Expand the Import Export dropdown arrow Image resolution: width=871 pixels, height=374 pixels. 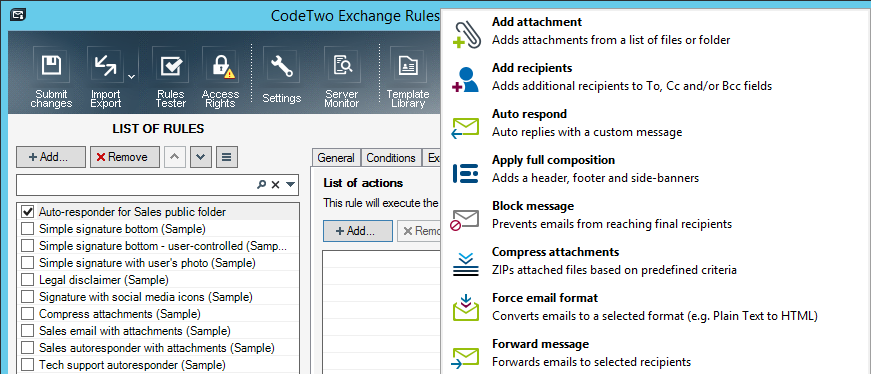tap(131, 77)
